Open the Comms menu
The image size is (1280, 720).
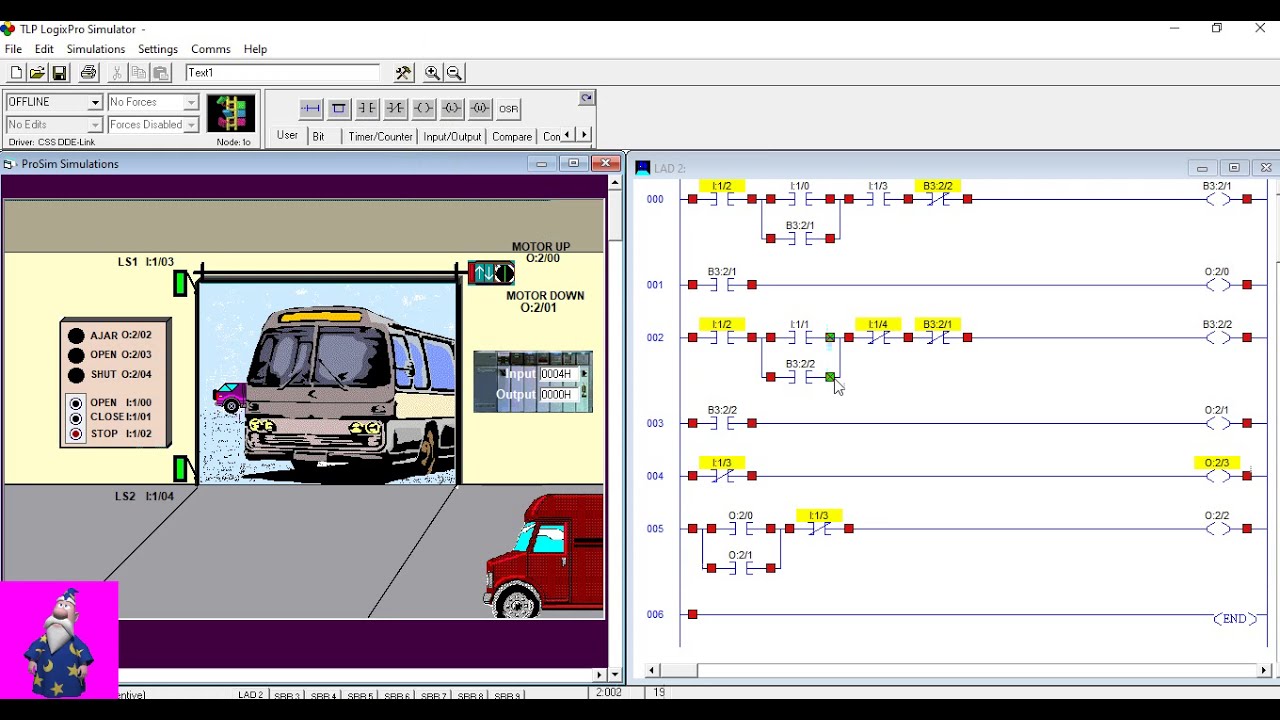(211, 49)
